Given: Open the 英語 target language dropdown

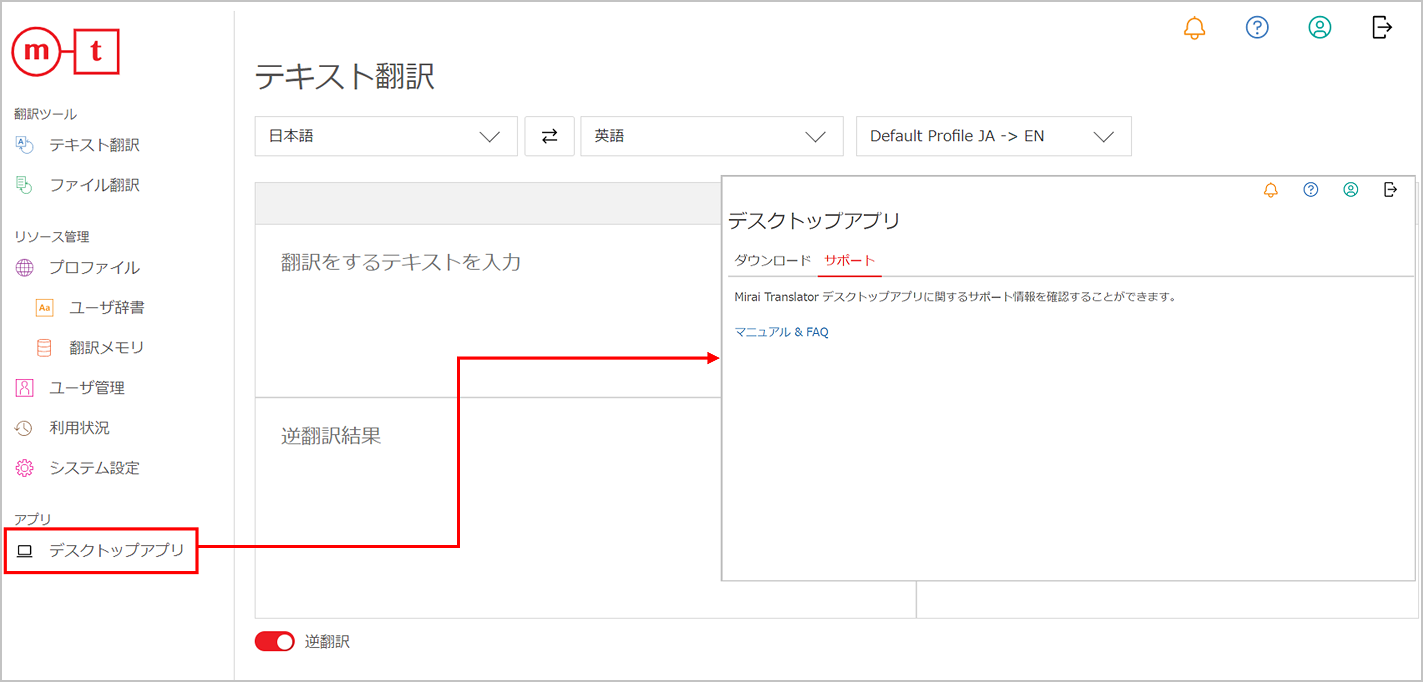Looking at the screenshot, I should [x=711, y=136].
